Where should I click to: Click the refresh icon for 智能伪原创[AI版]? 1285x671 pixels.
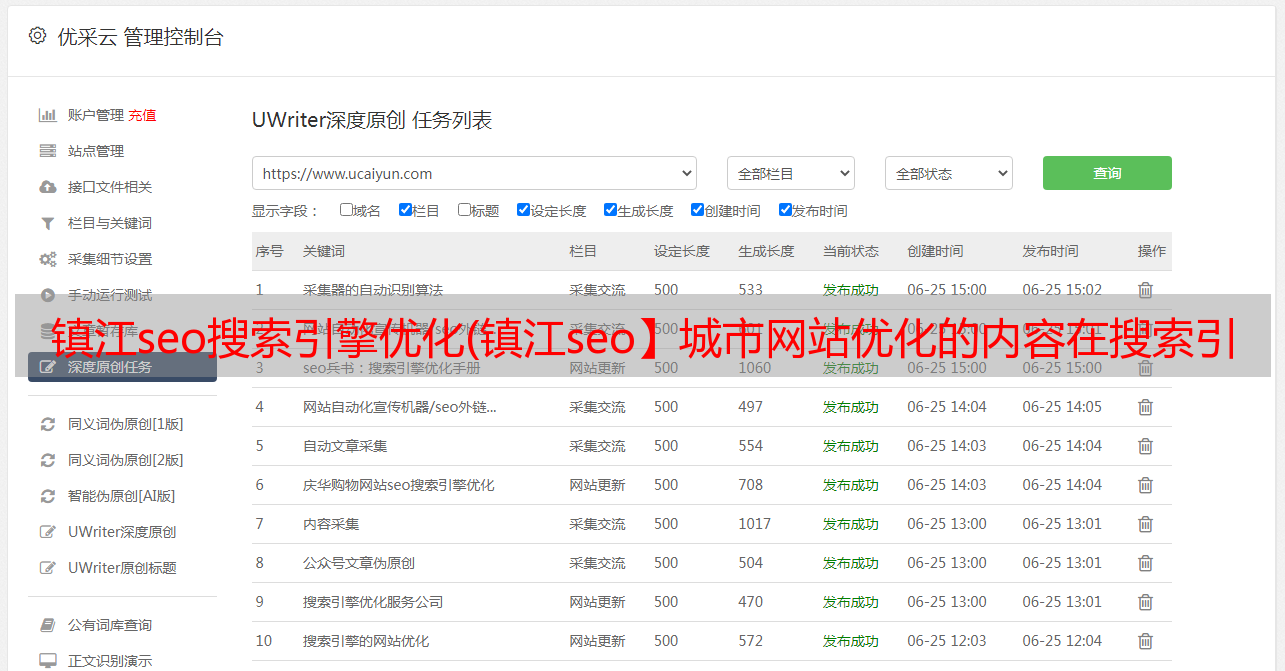47,496
